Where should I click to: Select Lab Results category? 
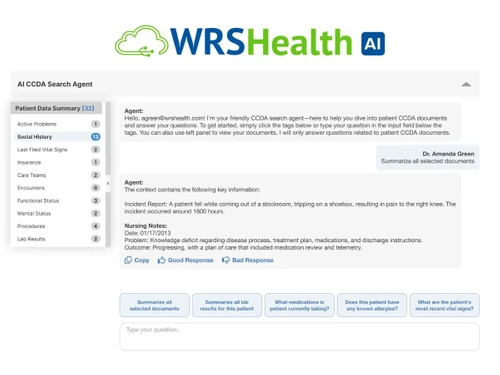(59, 239)
